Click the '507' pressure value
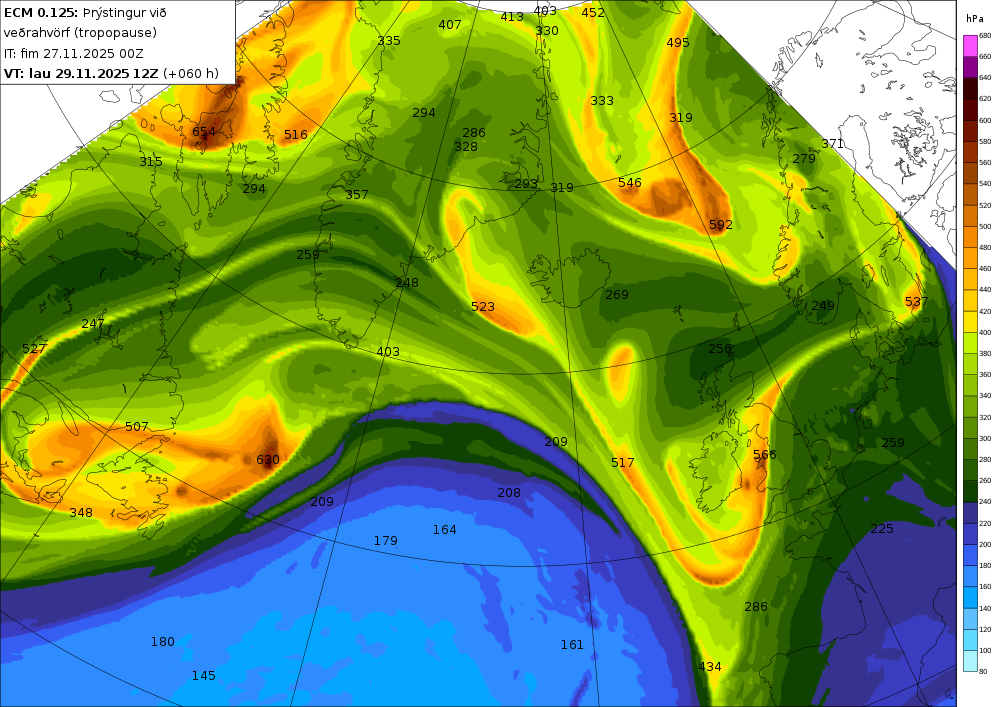Image resolution: width=1000 pixels, height=707 pixels. pyautogui.click(x=136, y=427)
